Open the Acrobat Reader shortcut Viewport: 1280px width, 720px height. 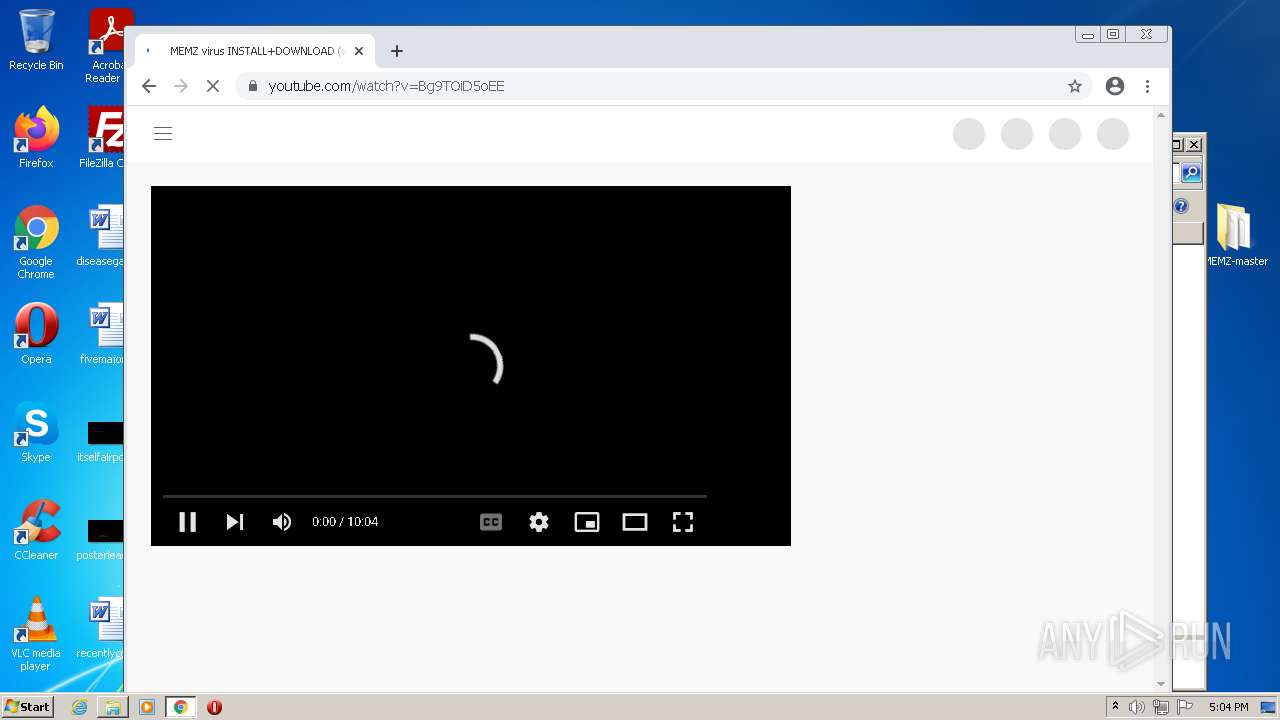tap(105, 46)
